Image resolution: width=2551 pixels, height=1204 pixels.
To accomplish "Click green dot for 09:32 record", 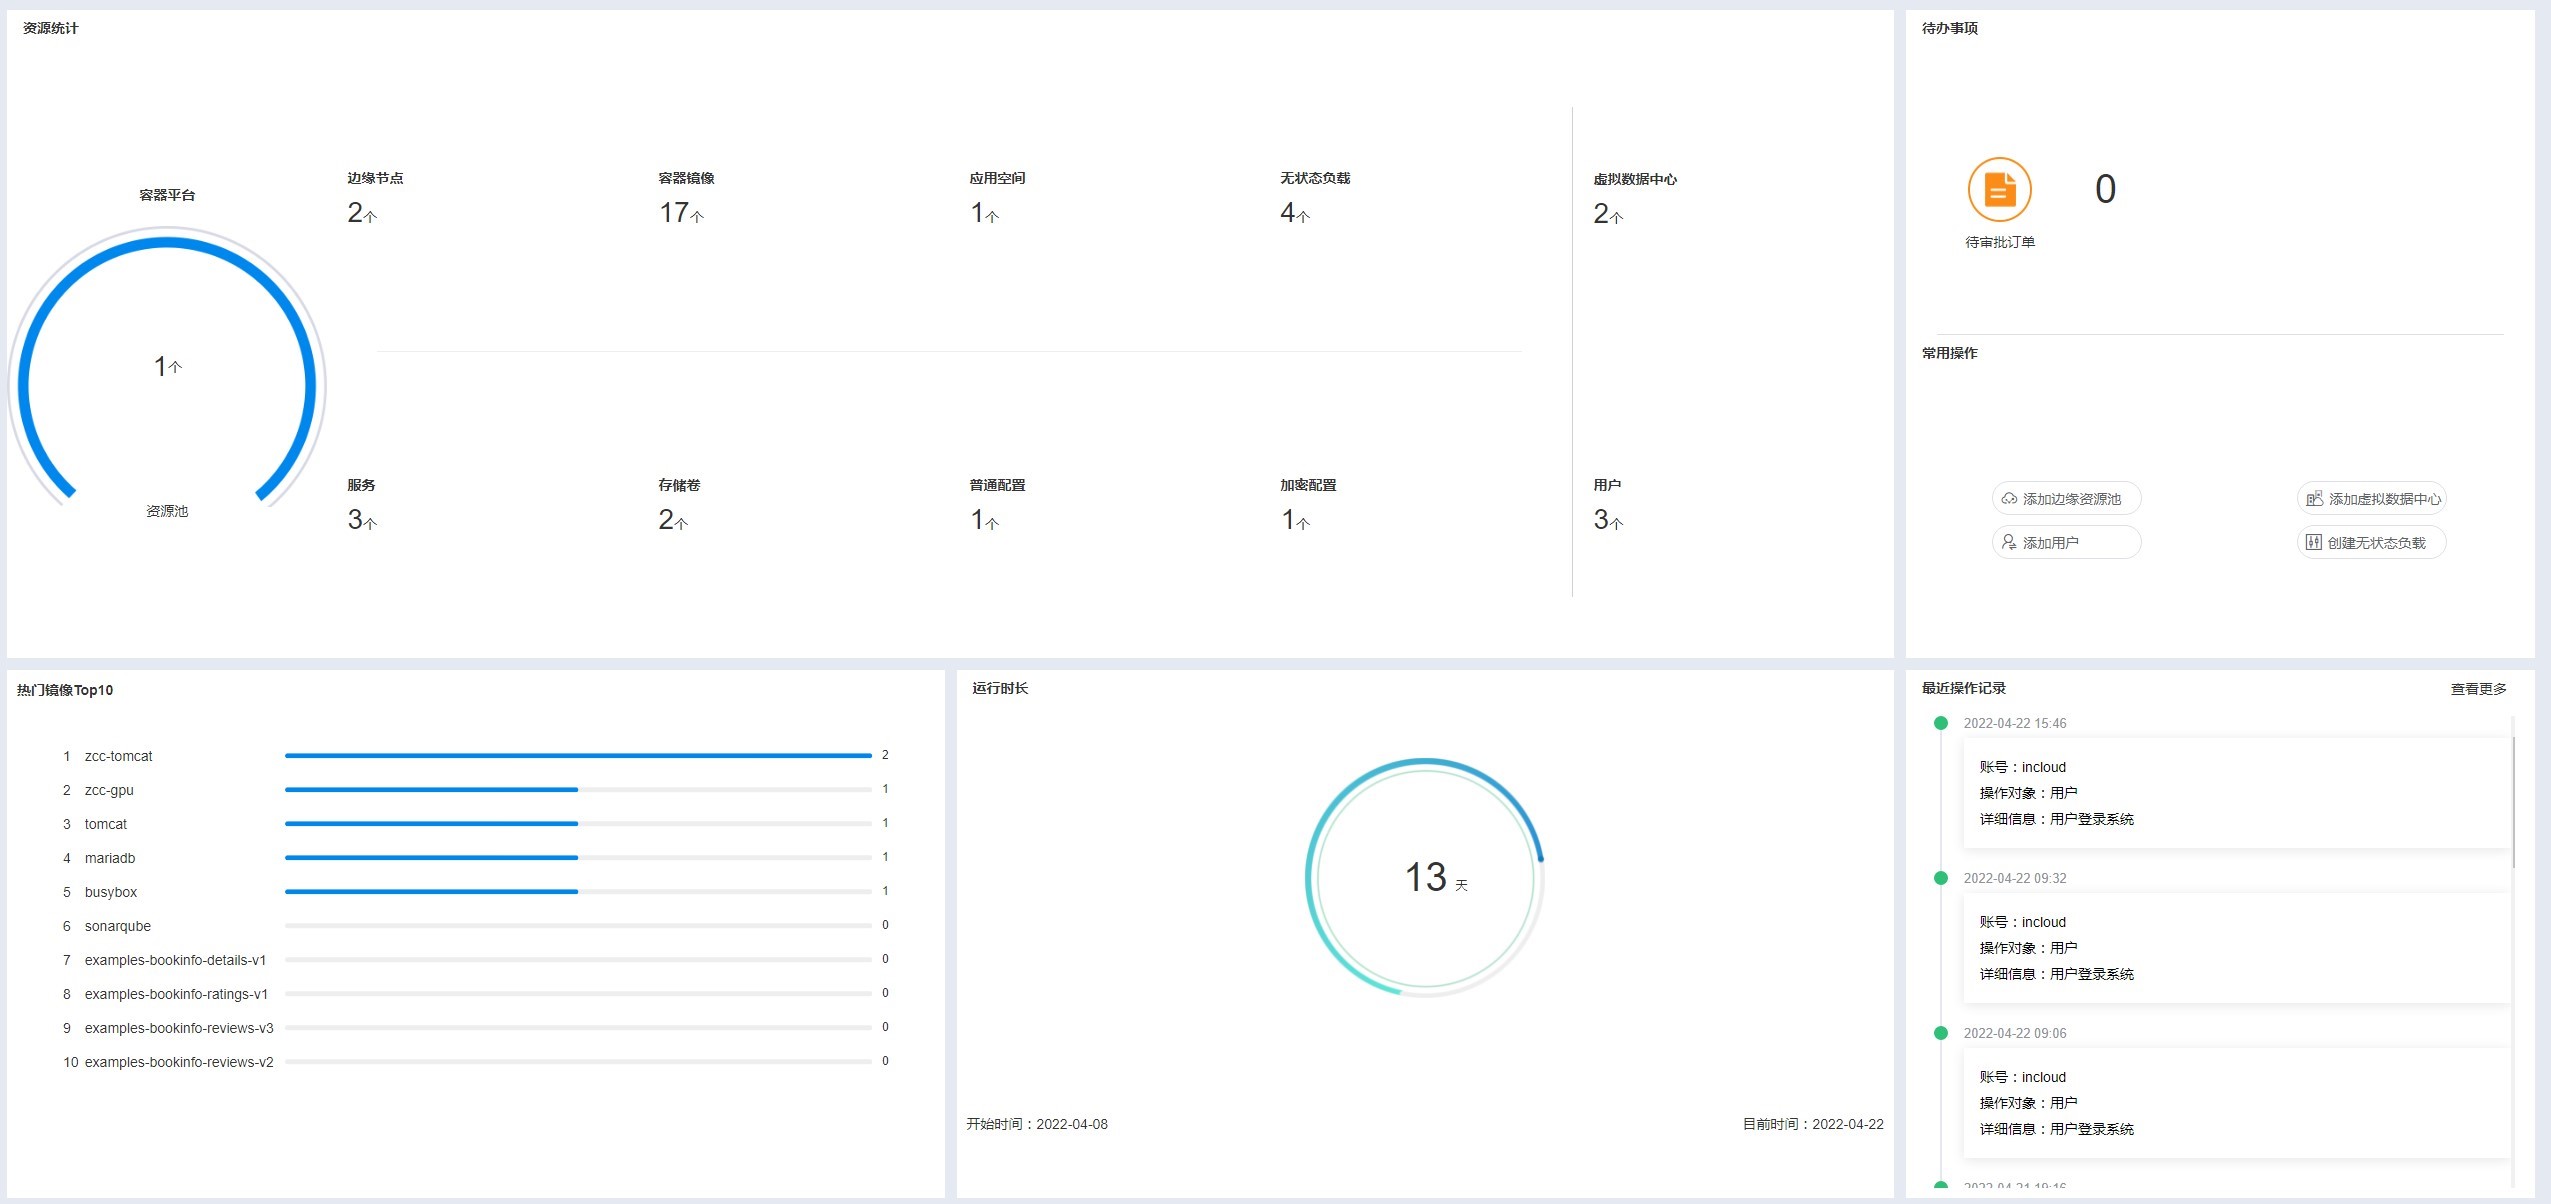I will [1941, 878].
